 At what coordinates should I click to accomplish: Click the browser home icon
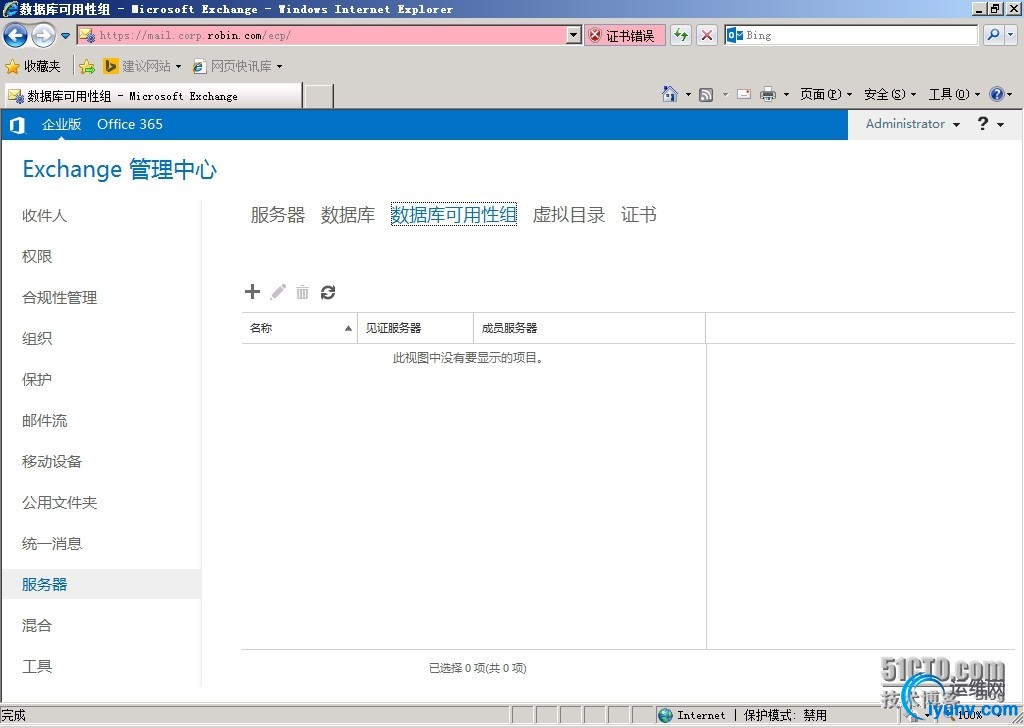click(x=670, y=94)
